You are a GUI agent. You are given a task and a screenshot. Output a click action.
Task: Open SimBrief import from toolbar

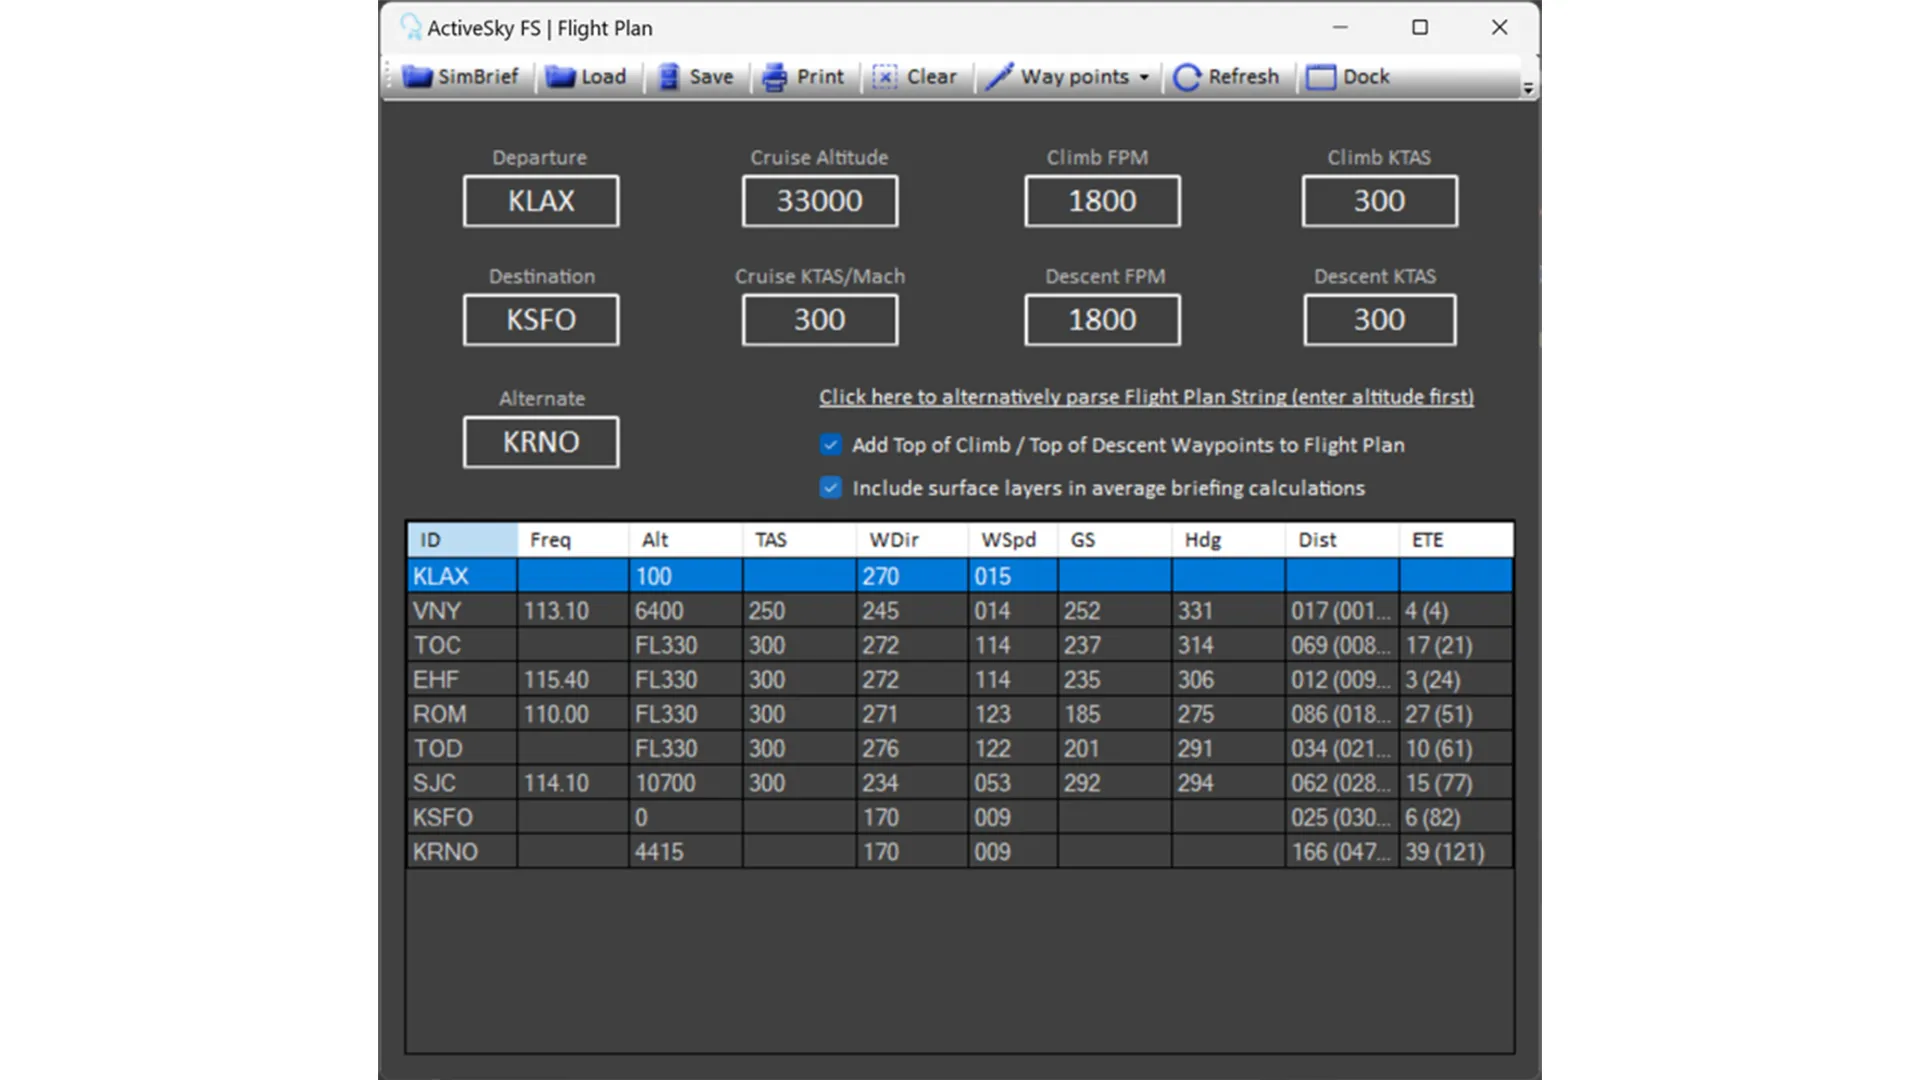click(x=460, y=77)
